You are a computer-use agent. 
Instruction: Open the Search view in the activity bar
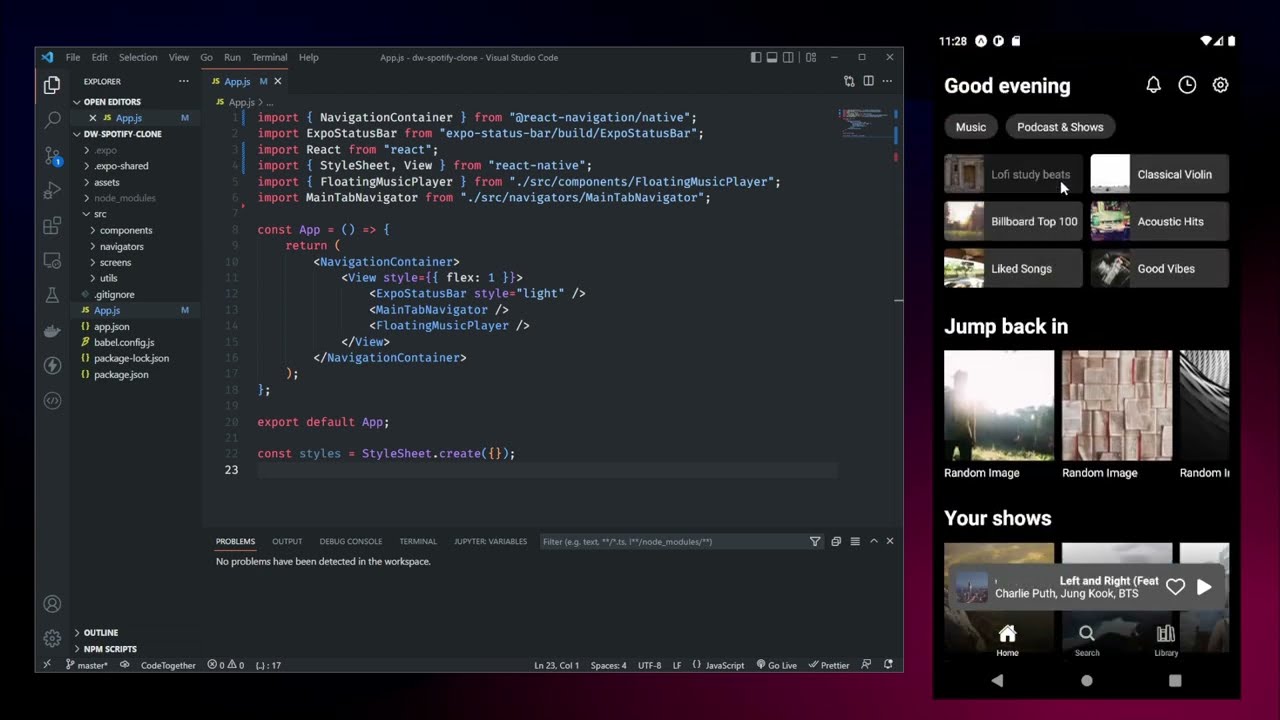52,121
